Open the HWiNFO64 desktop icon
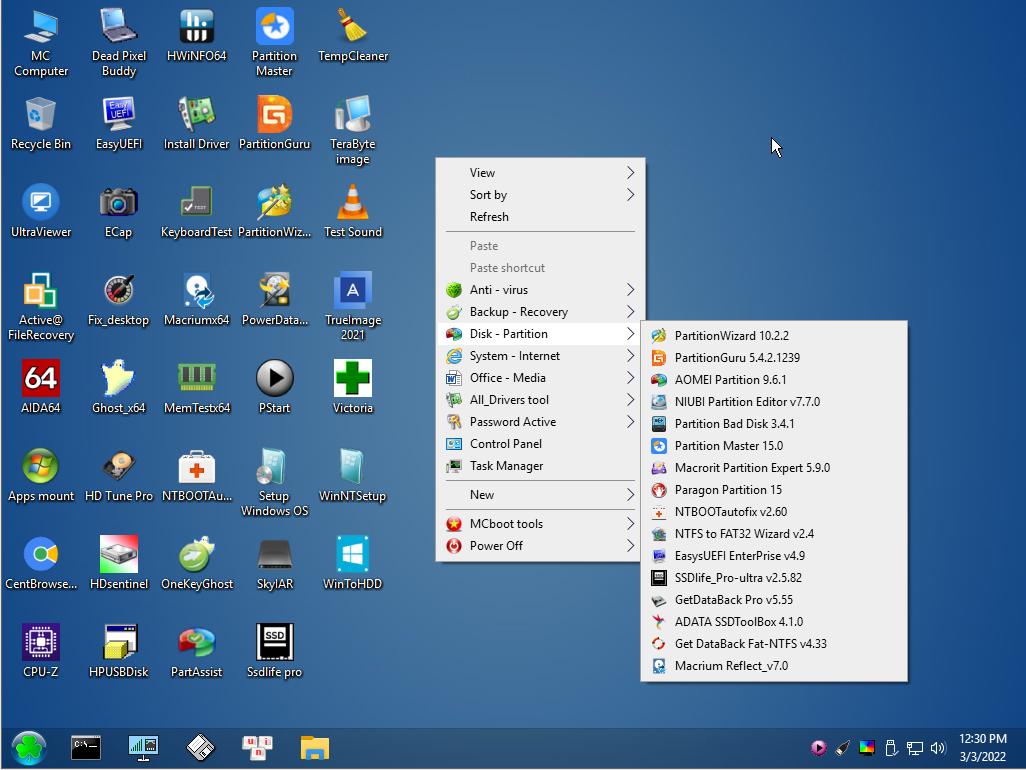The height and width of the screenshot is (770, 1026). (196, 28)
